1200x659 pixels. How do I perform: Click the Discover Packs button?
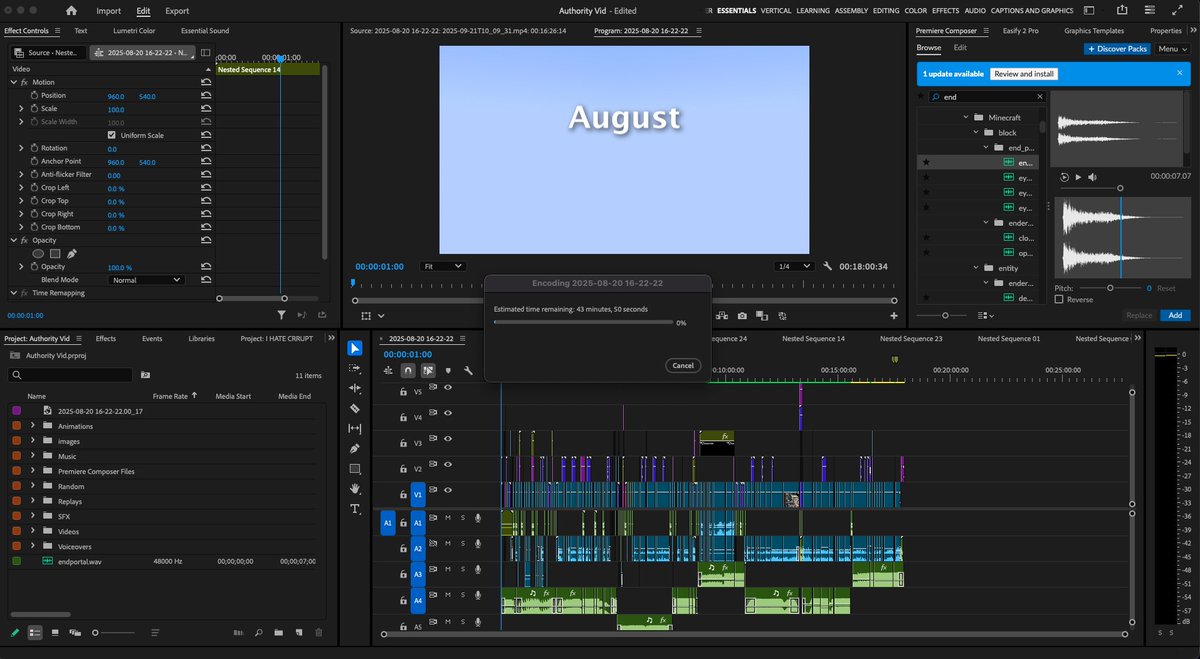tap(1116, 48)
